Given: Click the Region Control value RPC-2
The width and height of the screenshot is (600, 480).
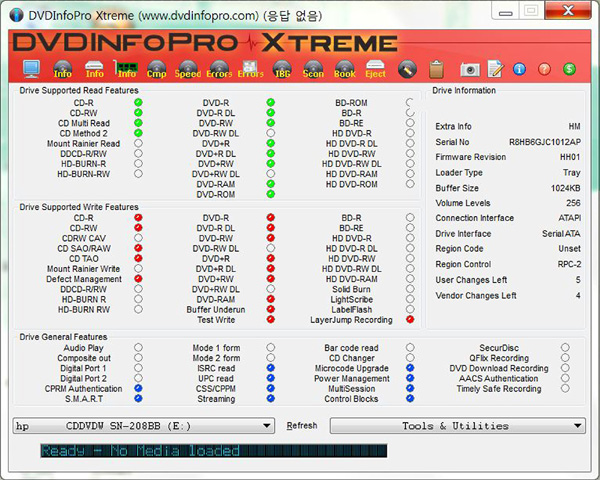Looking at the screenshot, I should [569, 264].
